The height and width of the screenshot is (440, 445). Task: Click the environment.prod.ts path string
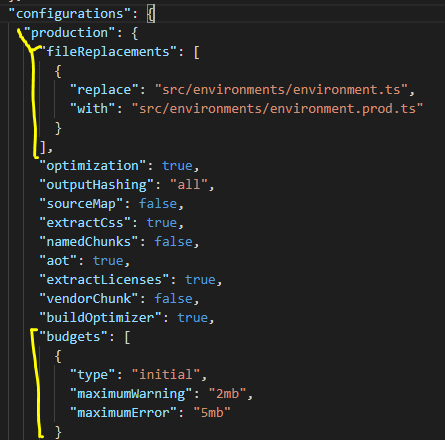click(x=277, y=109)
